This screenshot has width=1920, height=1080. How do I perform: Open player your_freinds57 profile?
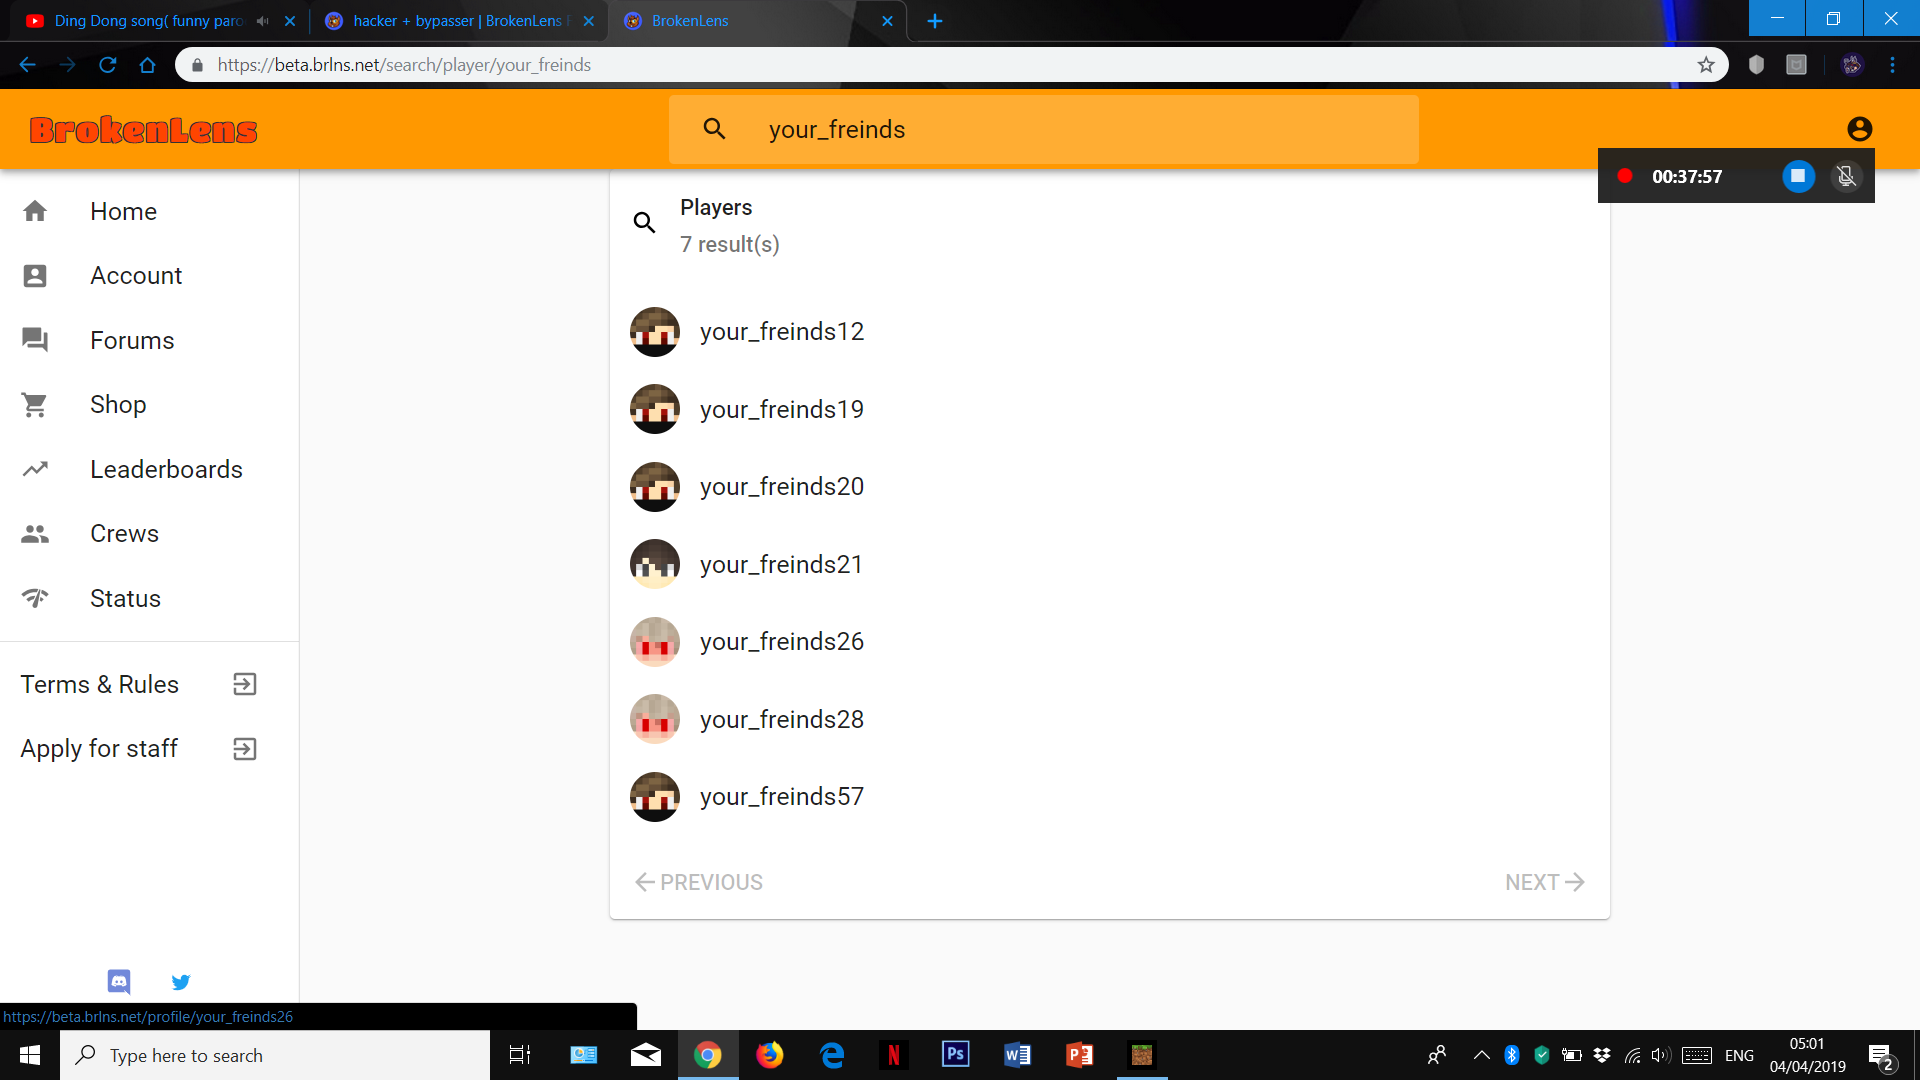coord(1110,797)
